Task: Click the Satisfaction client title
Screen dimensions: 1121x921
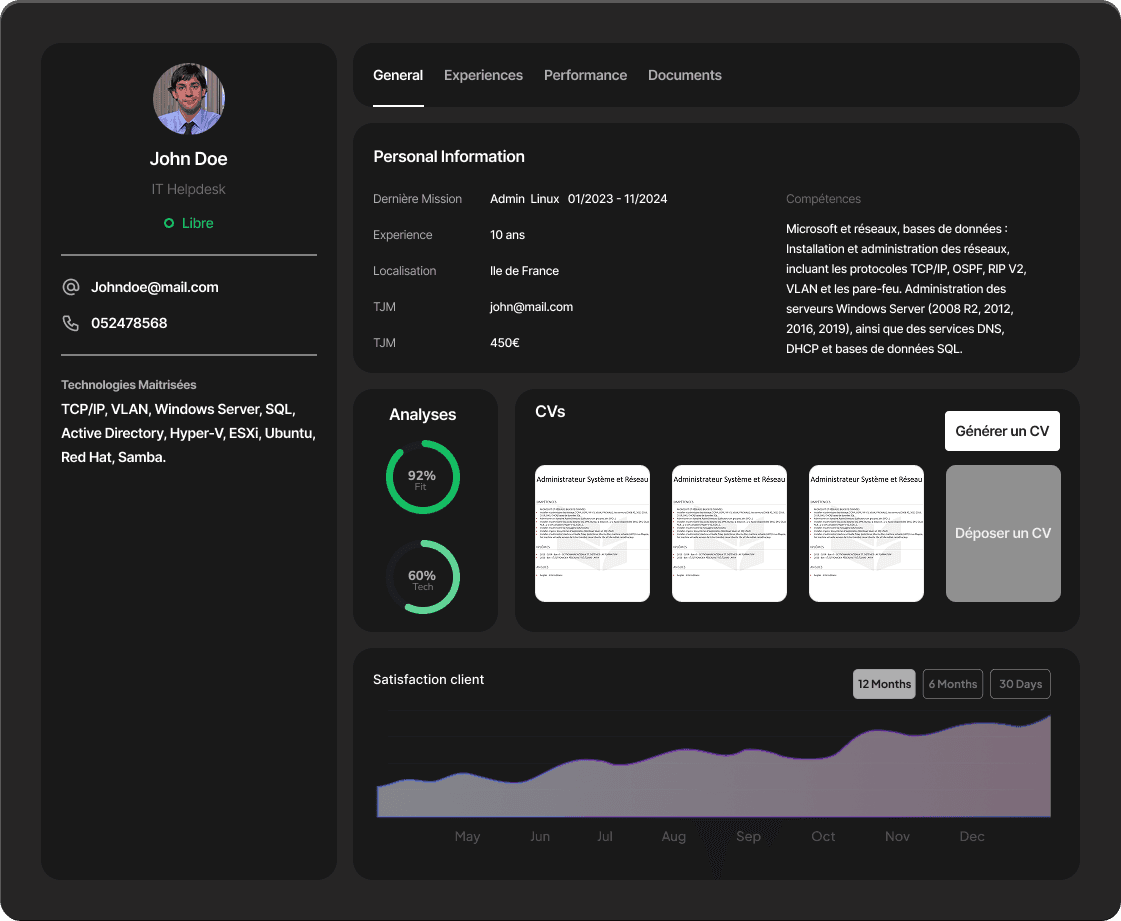Action: click(x=428, y=679)
